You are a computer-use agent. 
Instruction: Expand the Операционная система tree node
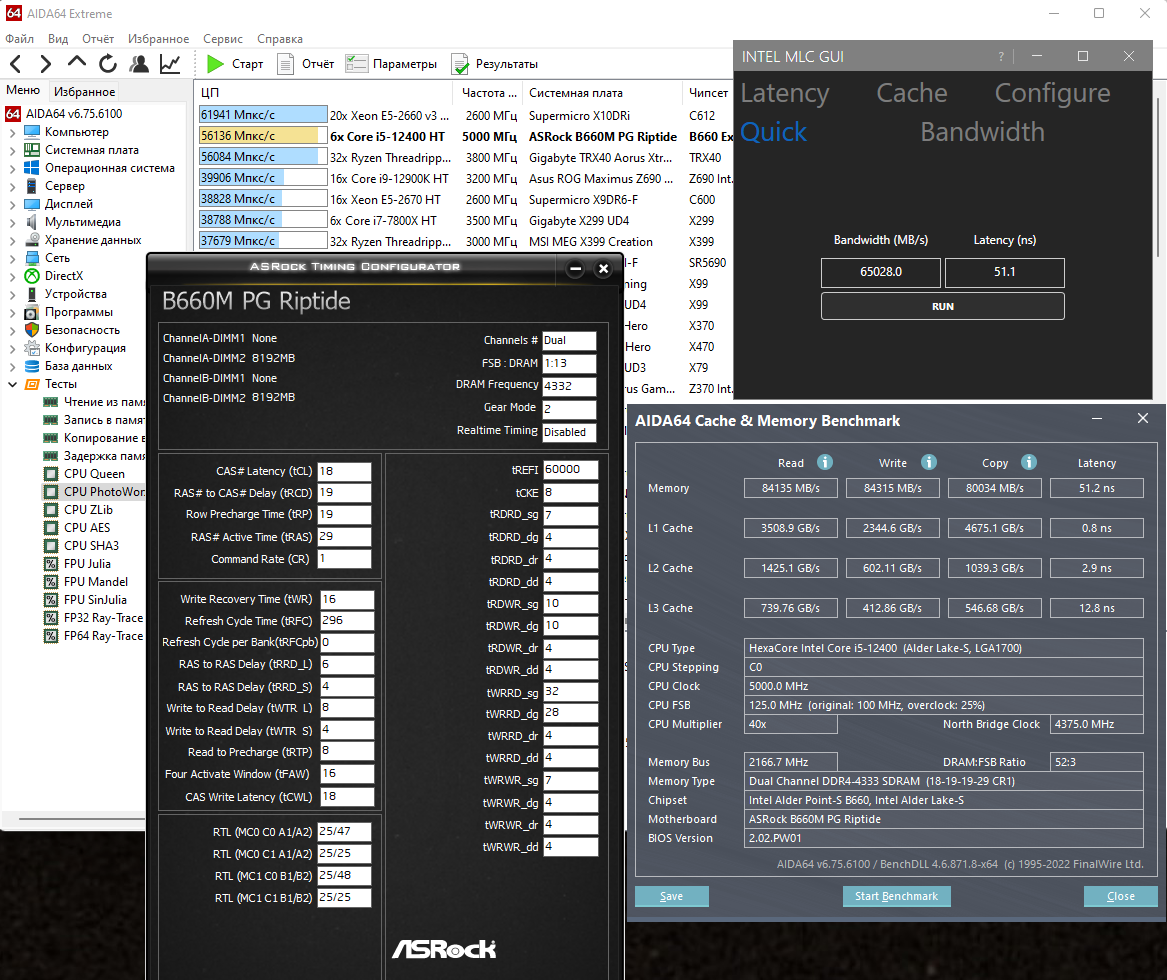[x=12, y=168]
